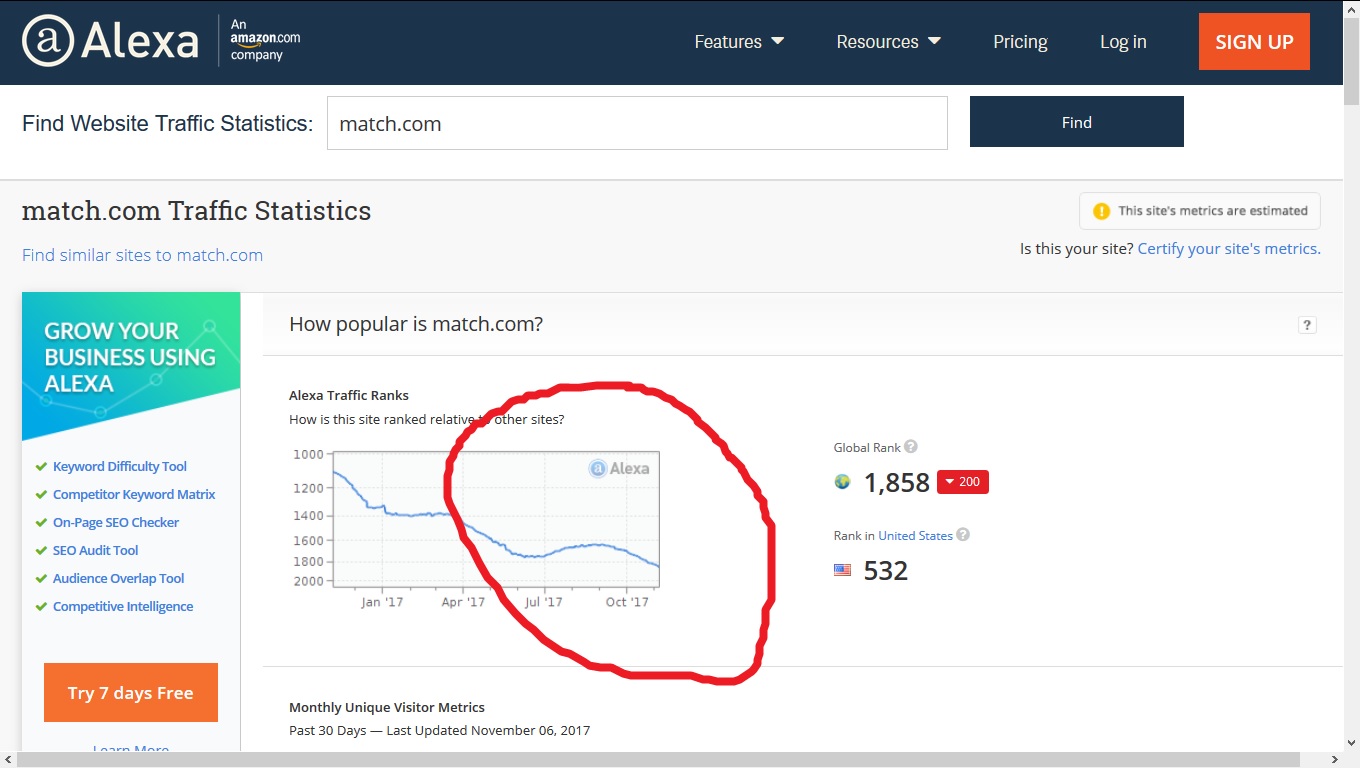Click the Grow Your Business Using Alexa banner

tap(131, 364)
